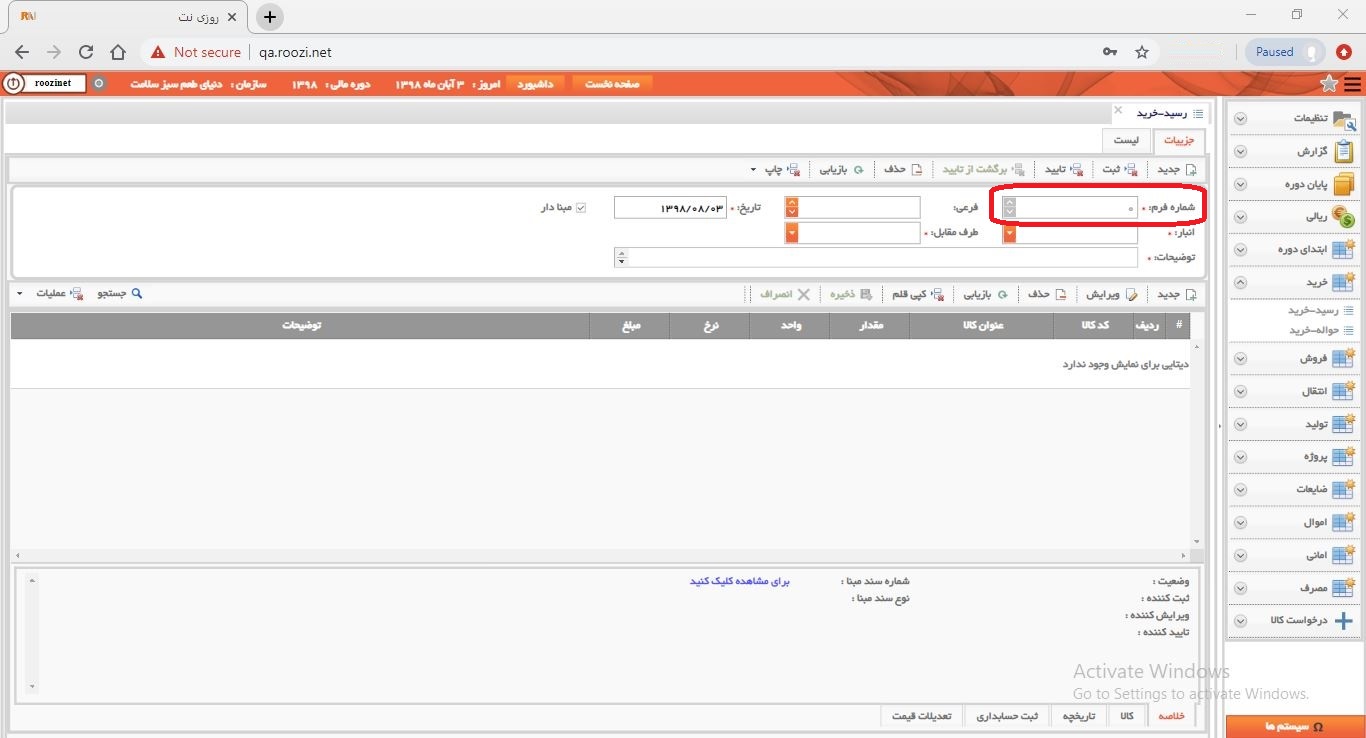1366x738 pixels.
Task: Click the حذف button in the items grid toolbar
Action: click(1048, 295)
